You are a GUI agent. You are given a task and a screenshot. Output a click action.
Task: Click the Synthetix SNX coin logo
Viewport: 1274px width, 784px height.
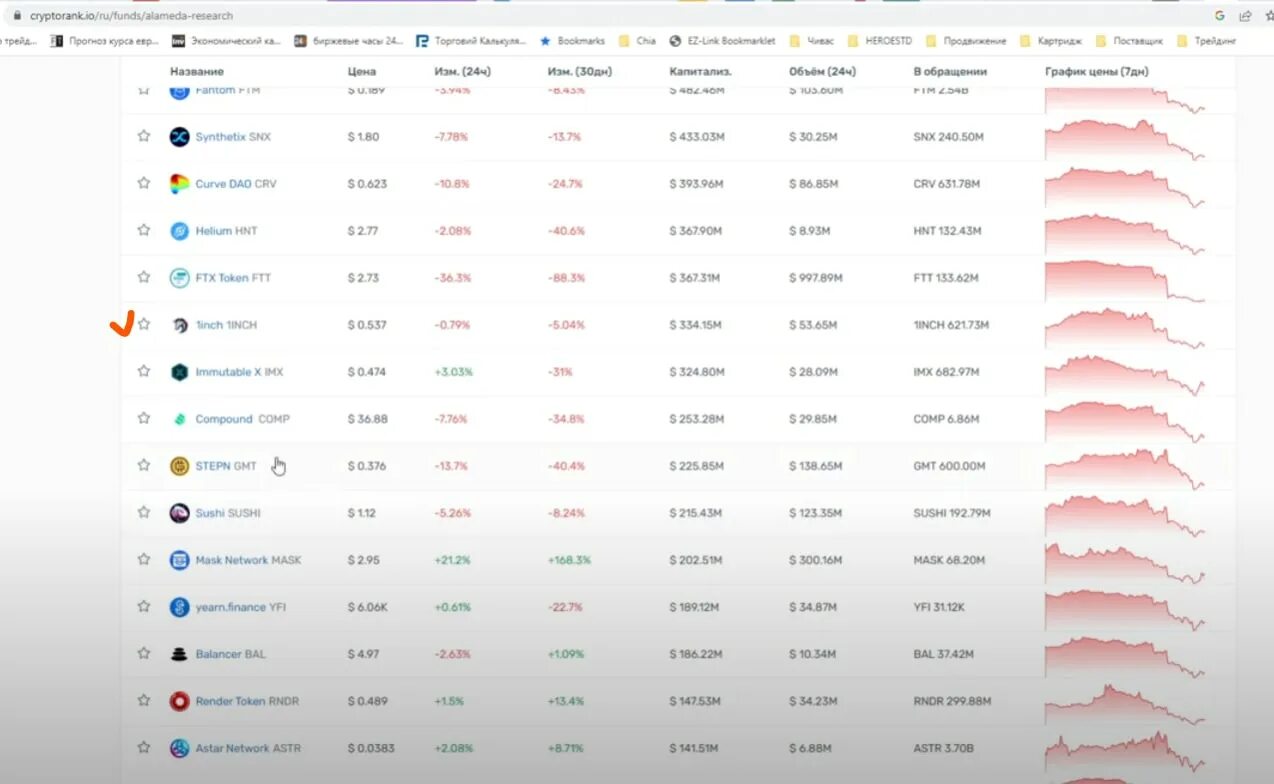click(x=179, y=137)
